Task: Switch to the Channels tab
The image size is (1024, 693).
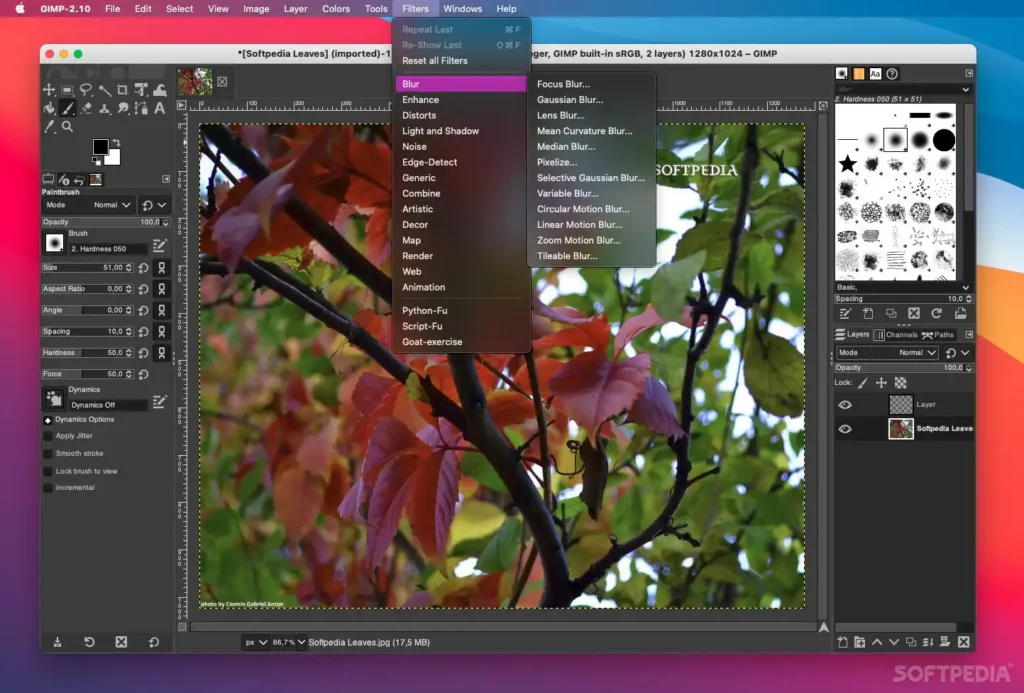Action: pos(895,334)
